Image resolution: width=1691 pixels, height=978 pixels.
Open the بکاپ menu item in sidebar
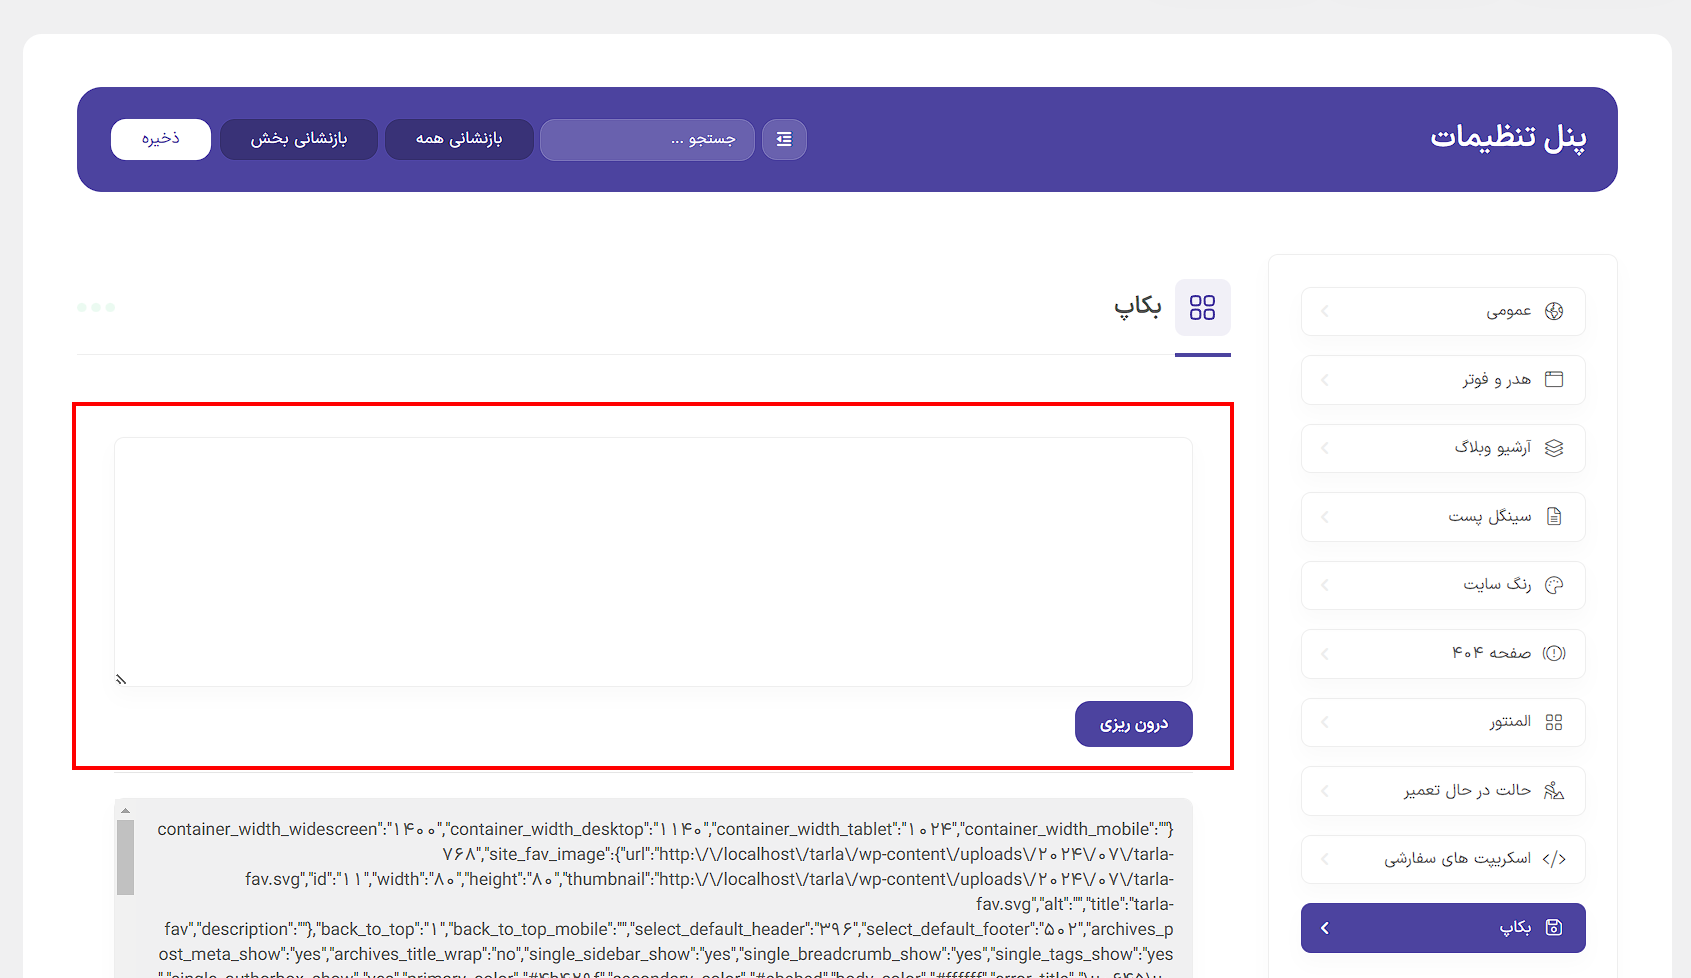(1443, 928)
